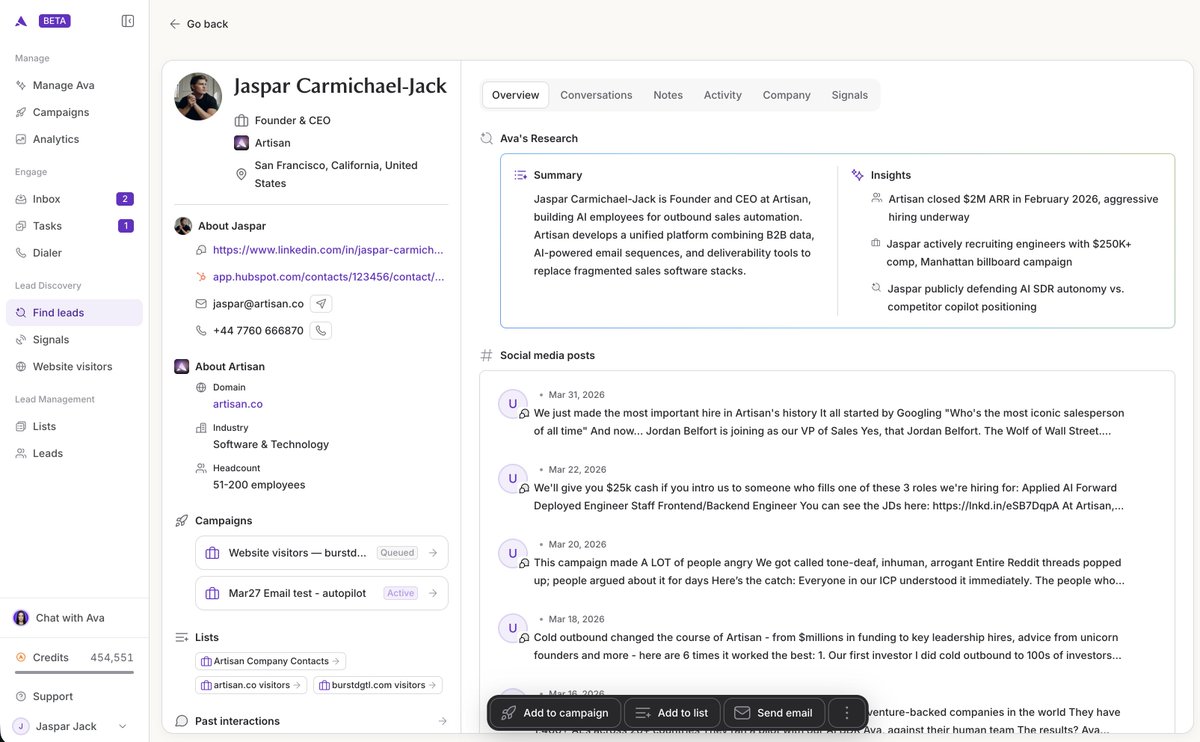This screenshot has width=1200, height=742.
Task: Click Add to campaign button
Action: click(x=555, y=713)
